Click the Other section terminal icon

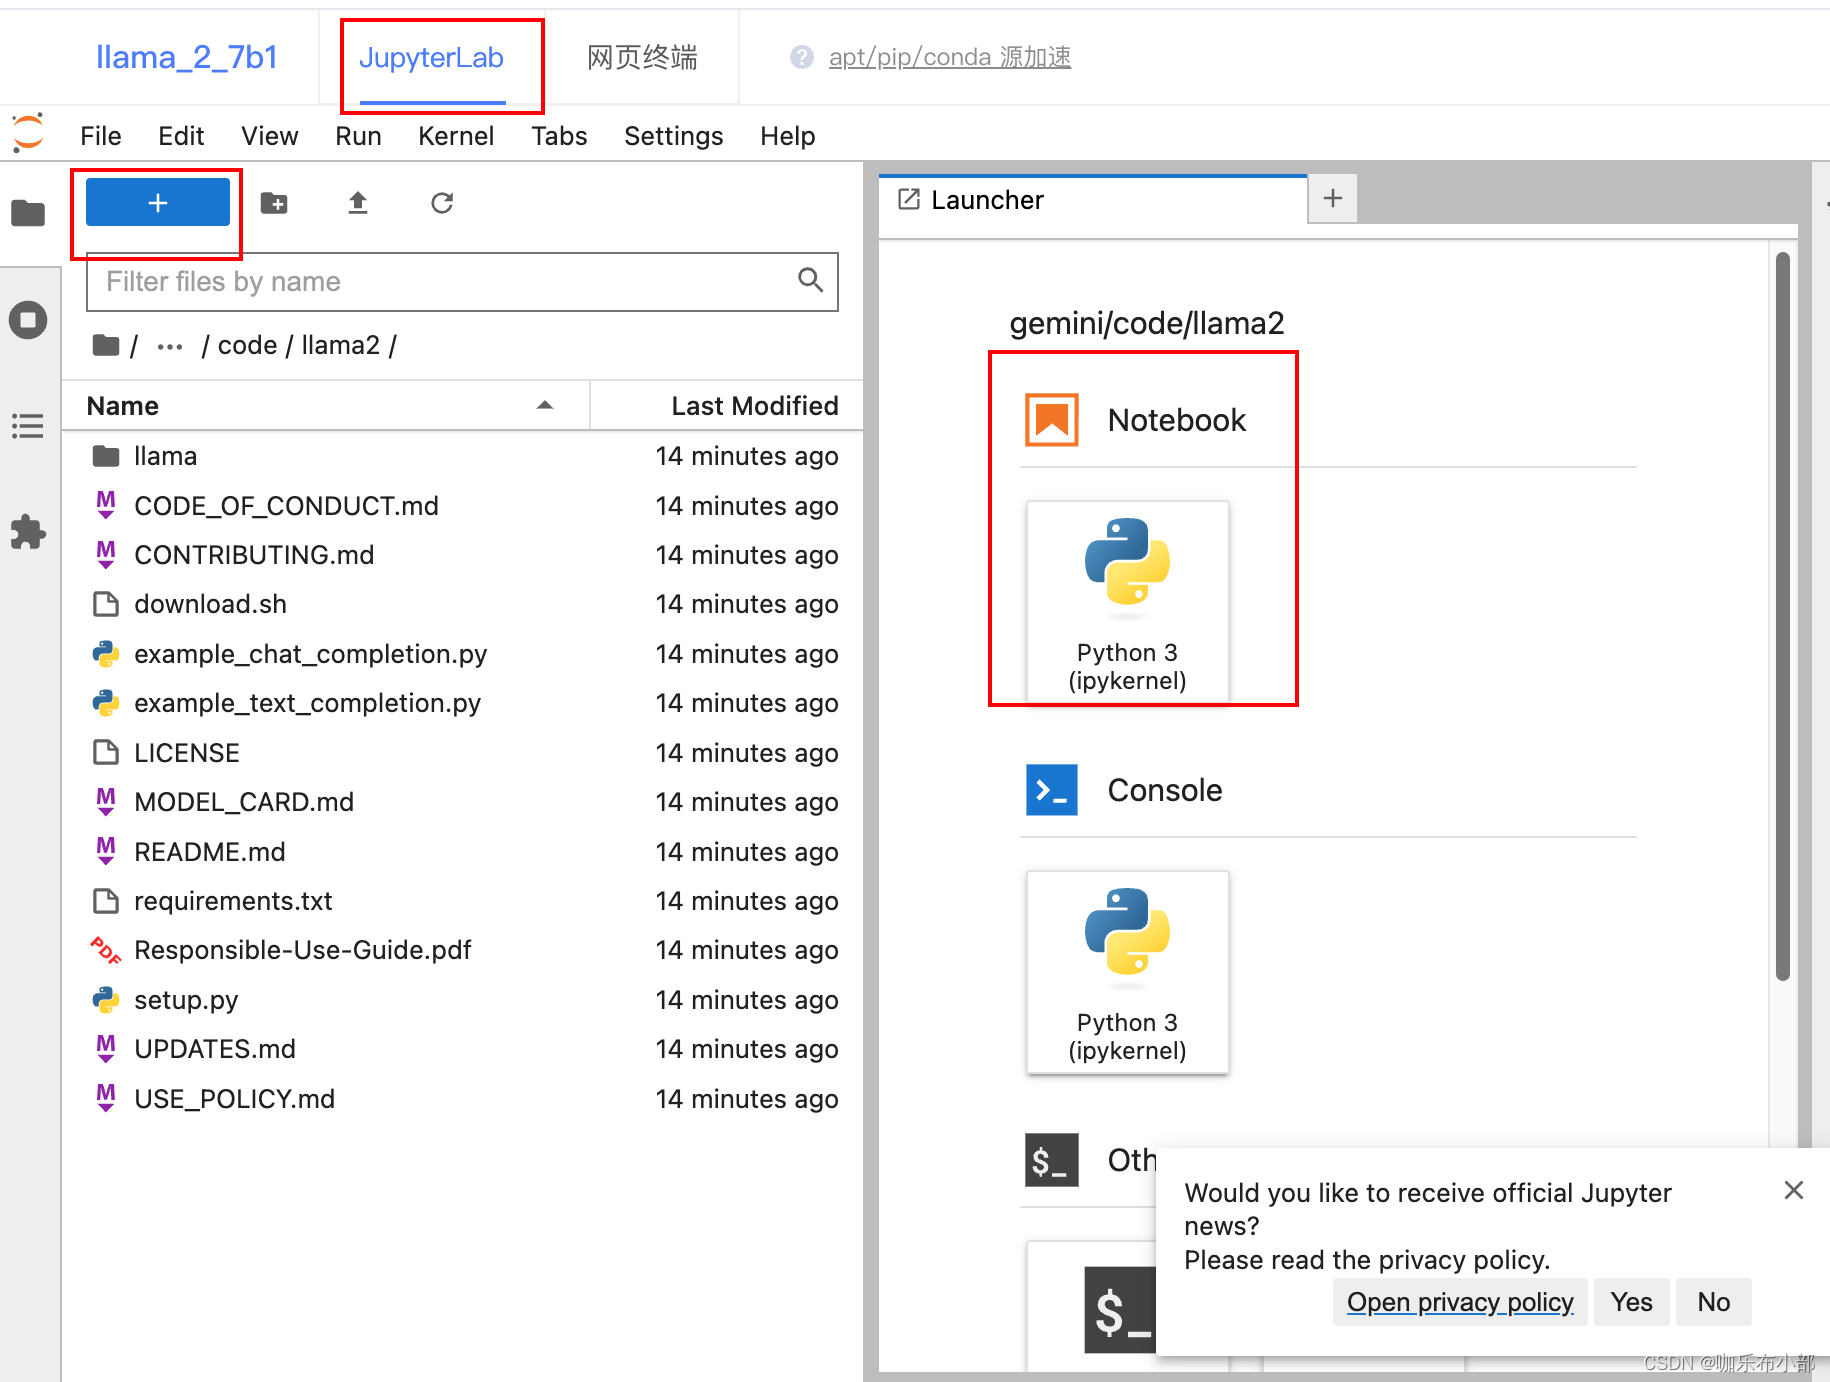coord(1052,1160)
